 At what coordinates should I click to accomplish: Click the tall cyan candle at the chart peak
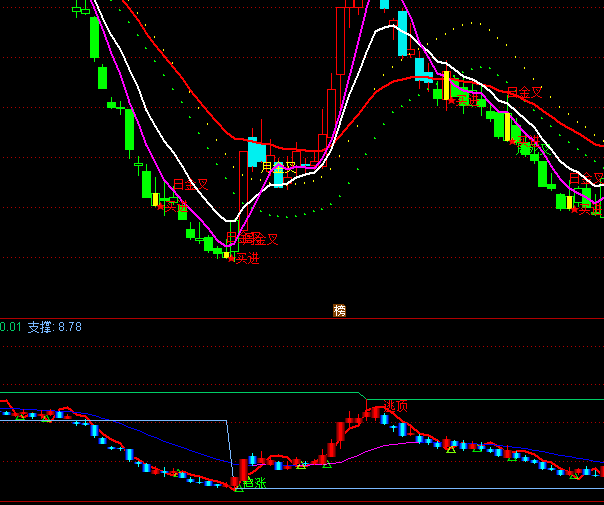click(402, 33)
